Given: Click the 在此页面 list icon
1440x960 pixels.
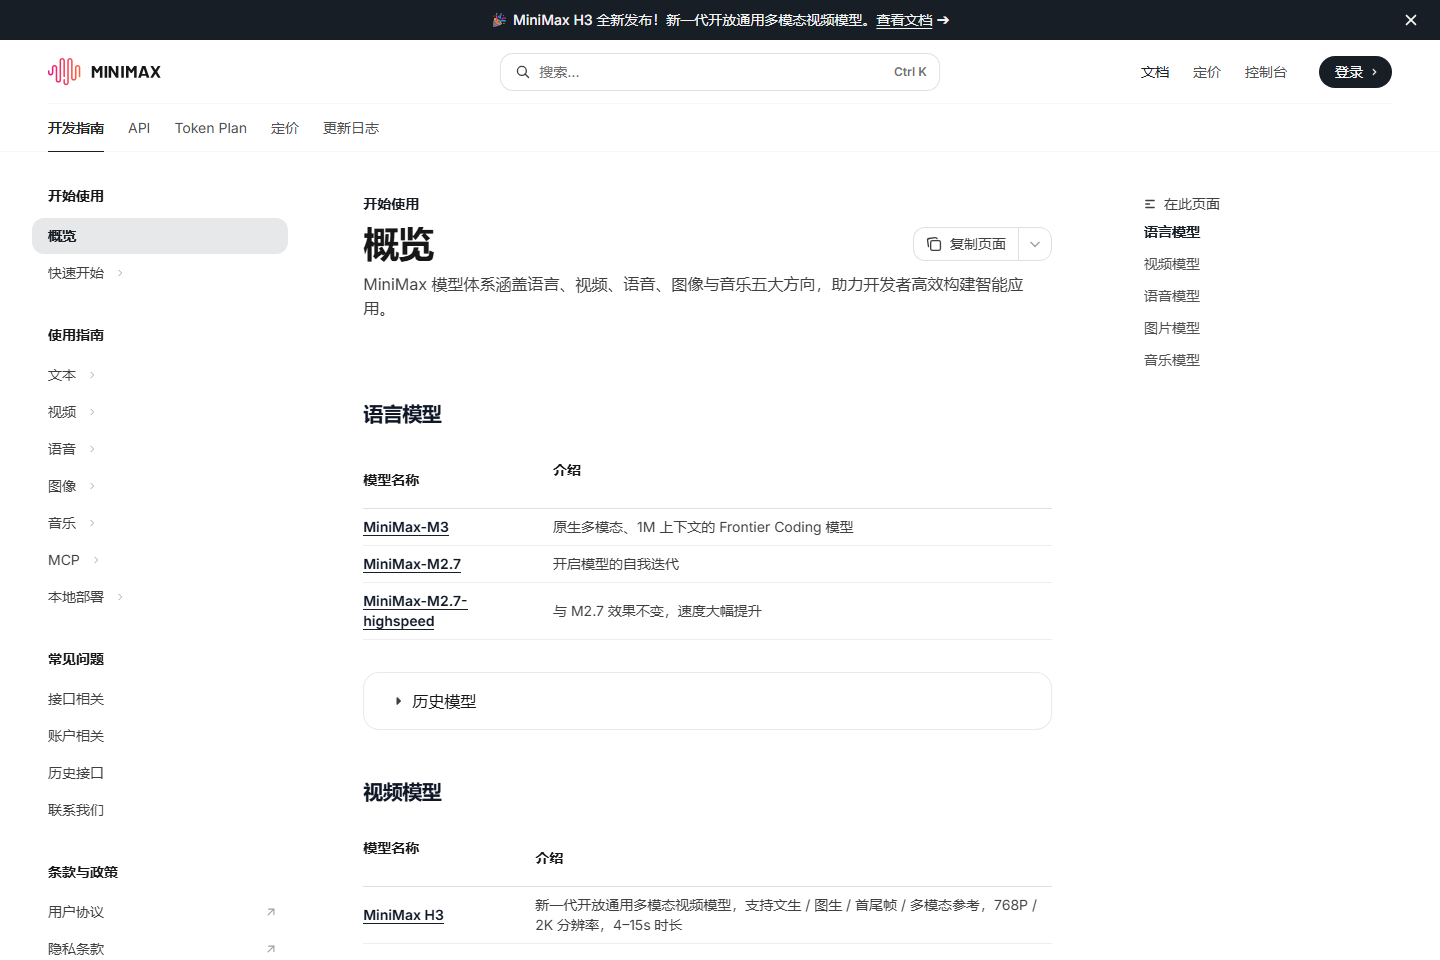Looking at the screenshot, I should coord(1150,204).
